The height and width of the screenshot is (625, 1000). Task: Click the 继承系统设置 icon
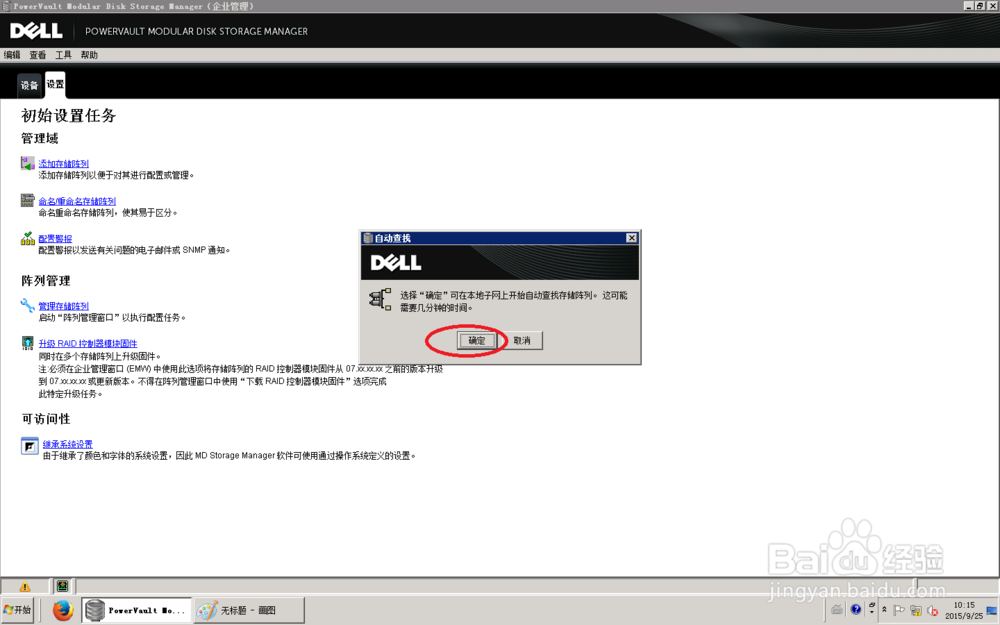pos(29,446)
